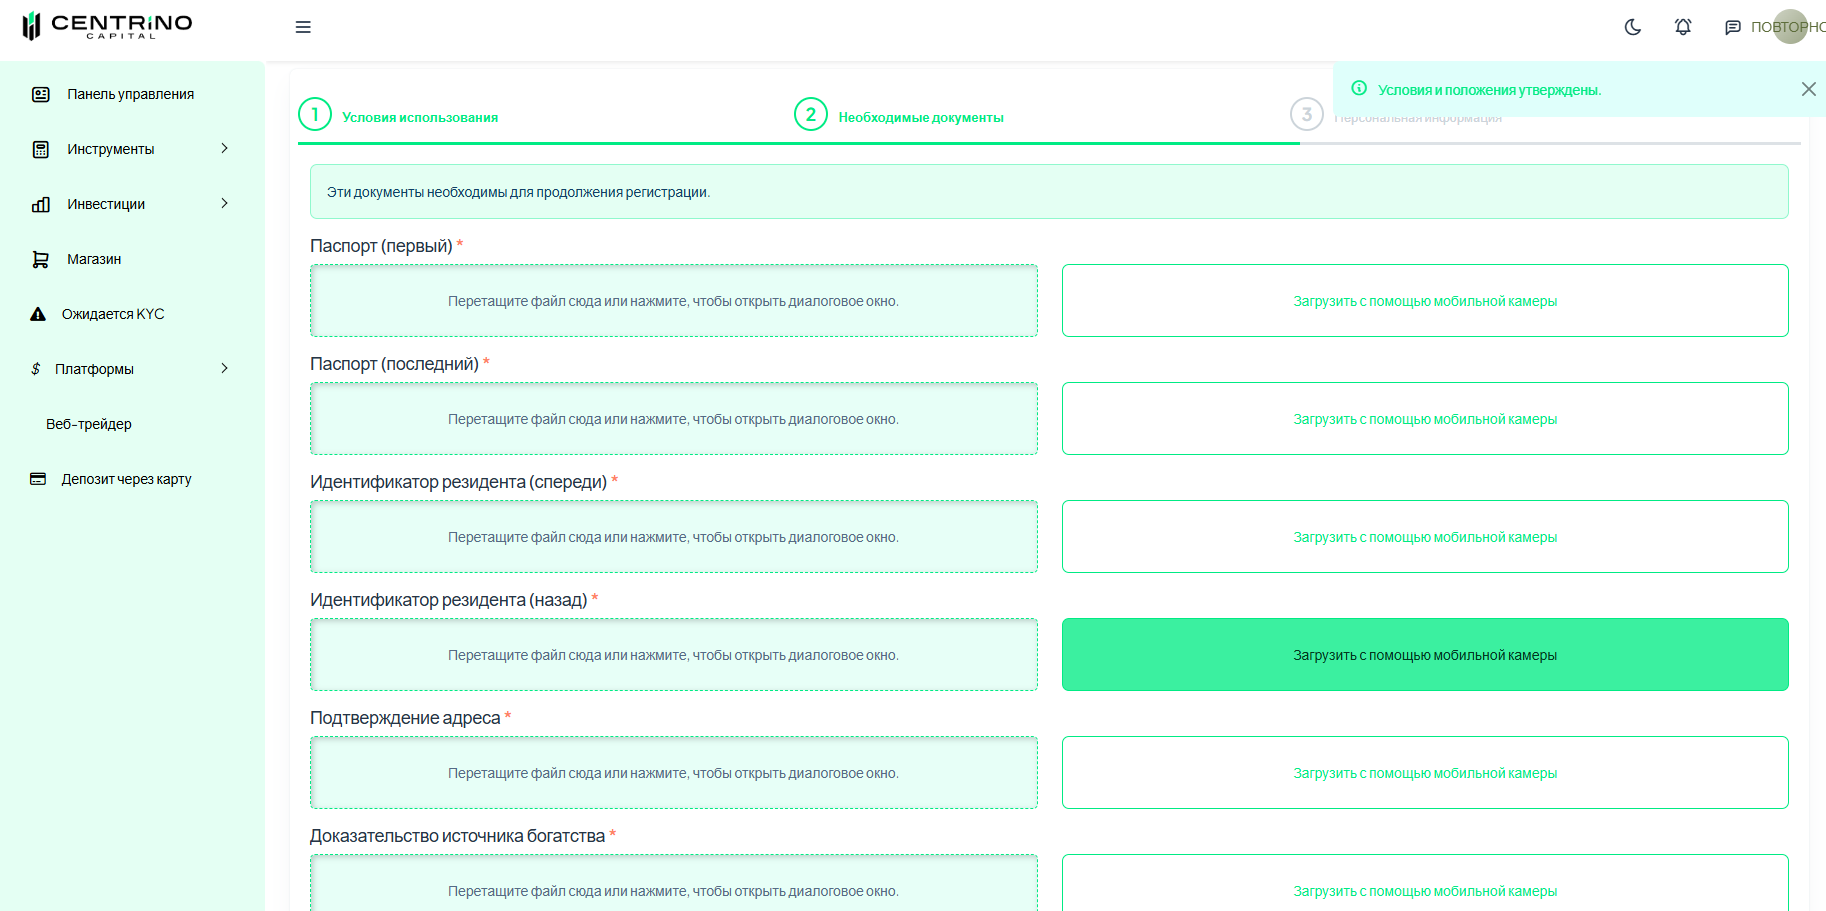Open file dialog for Паспорт (первый)

click(x=673, y=301)
